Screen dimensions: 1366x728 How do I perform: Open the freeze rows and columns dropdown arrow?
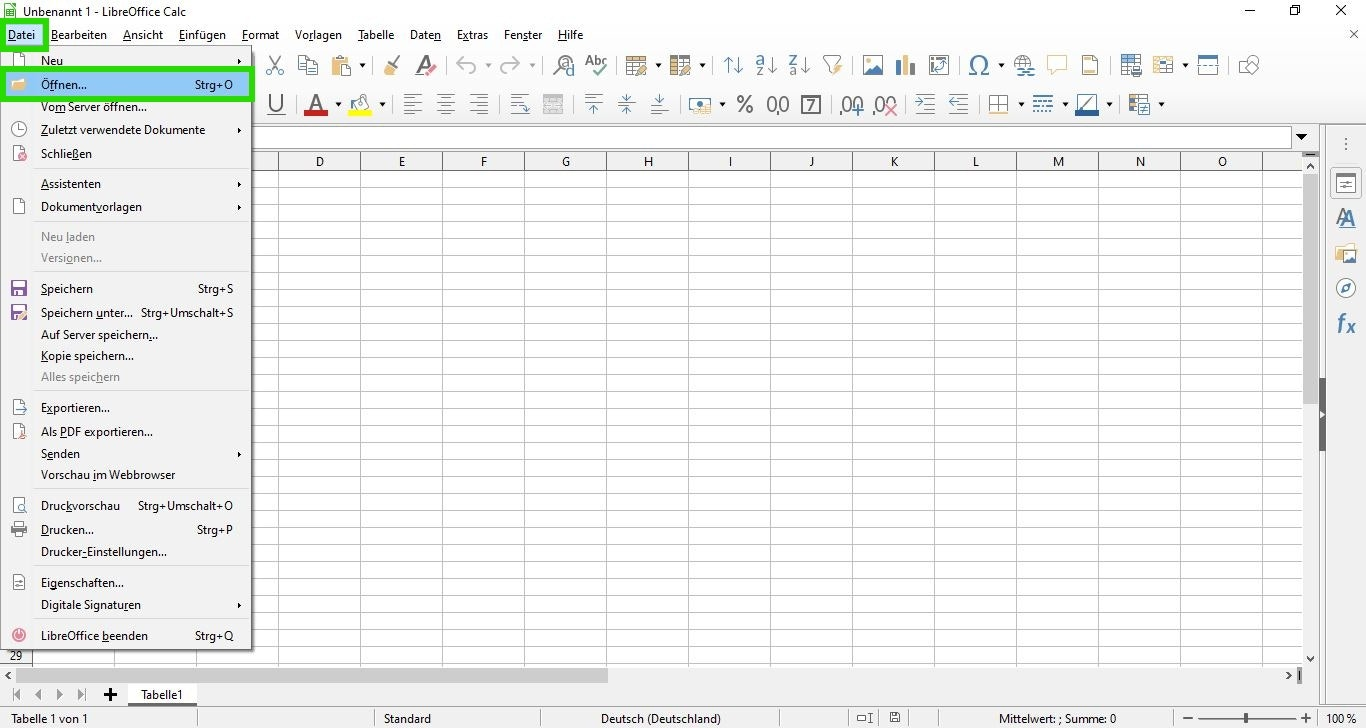coord(1185,66)
